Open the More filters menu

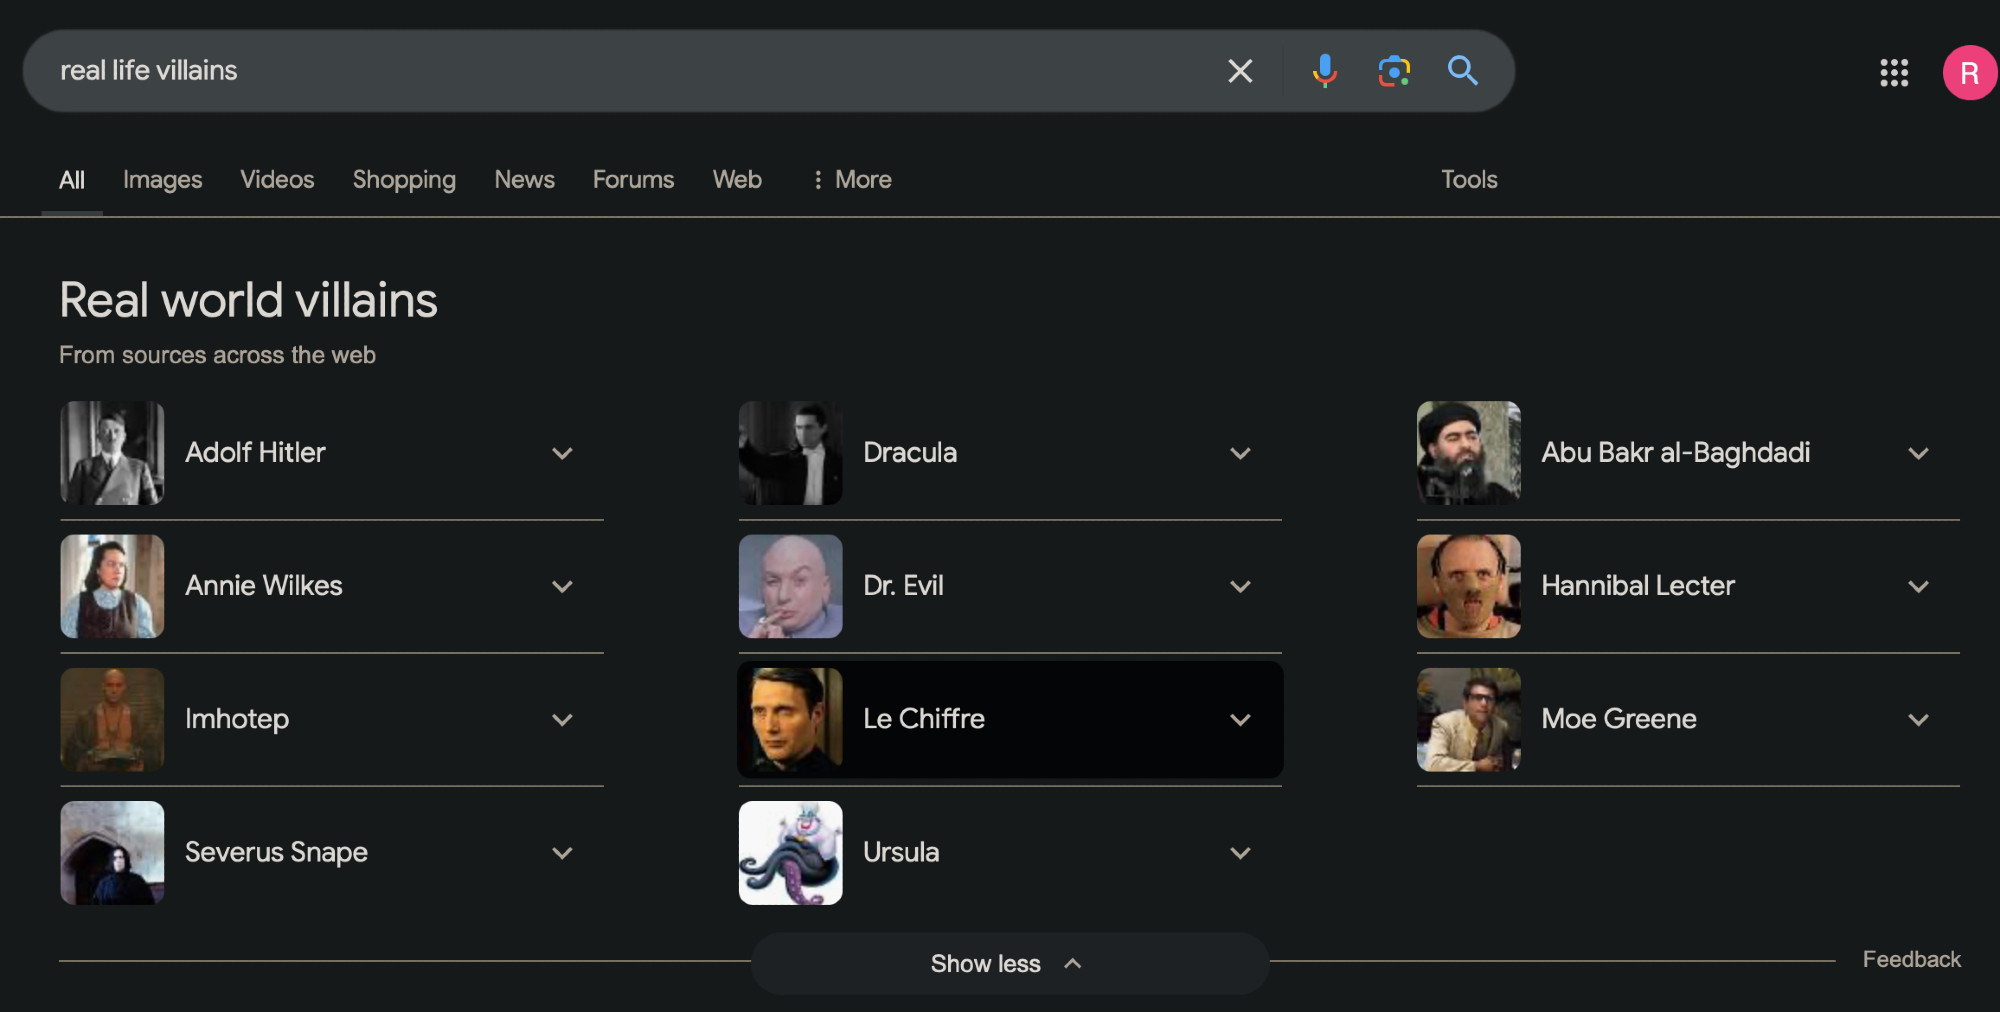pyautogui.click(x=851, y=180)
